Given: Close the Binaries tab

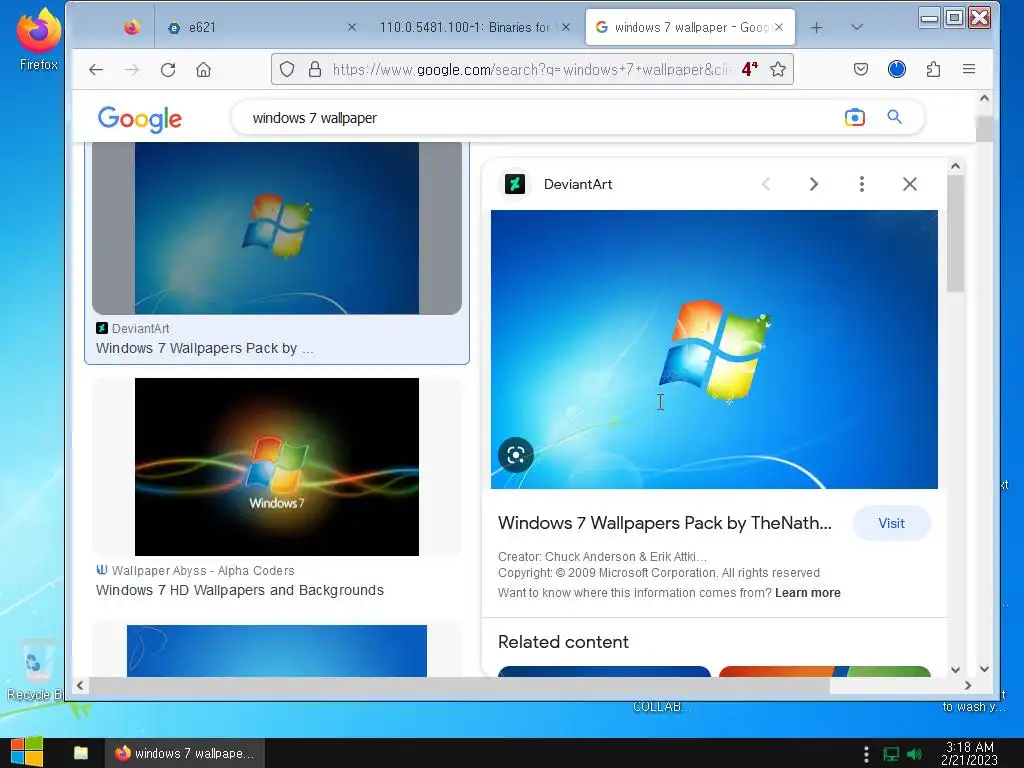Looking at the screenshot, I should pyautogui.click(x=566, y=27).
